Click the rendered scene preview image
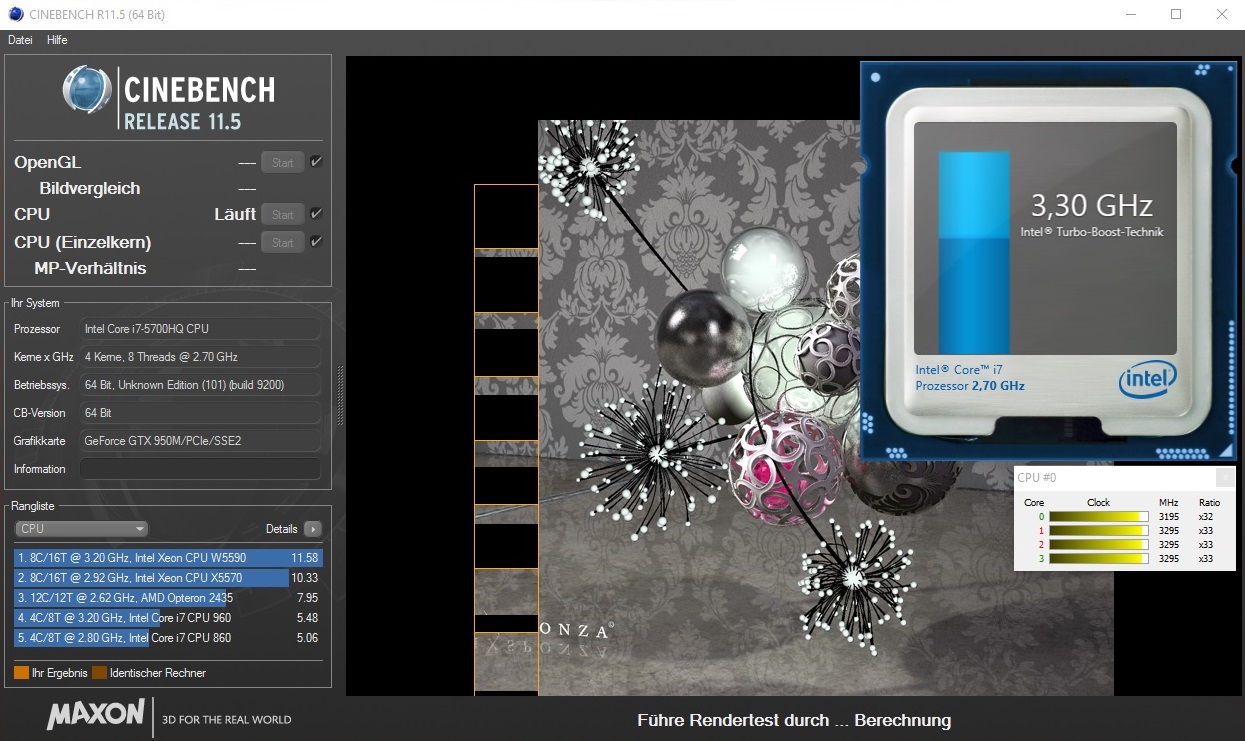 pos(794,408)
